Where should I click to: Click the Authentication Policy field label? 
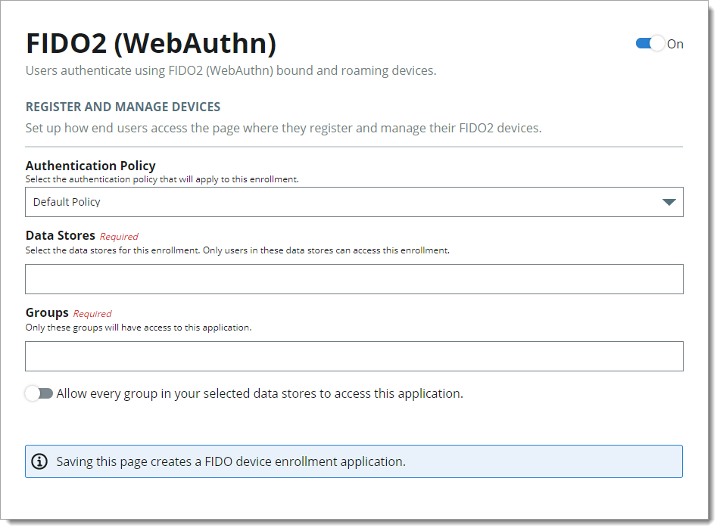[x=90, y=165]
